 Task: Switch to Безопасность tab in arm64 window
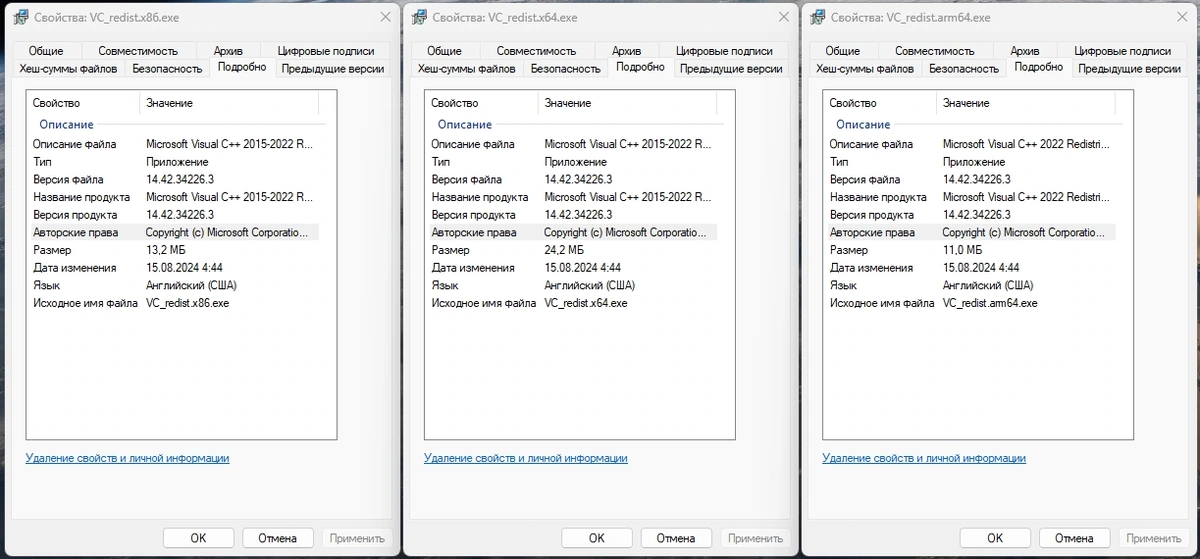(964, 68)
